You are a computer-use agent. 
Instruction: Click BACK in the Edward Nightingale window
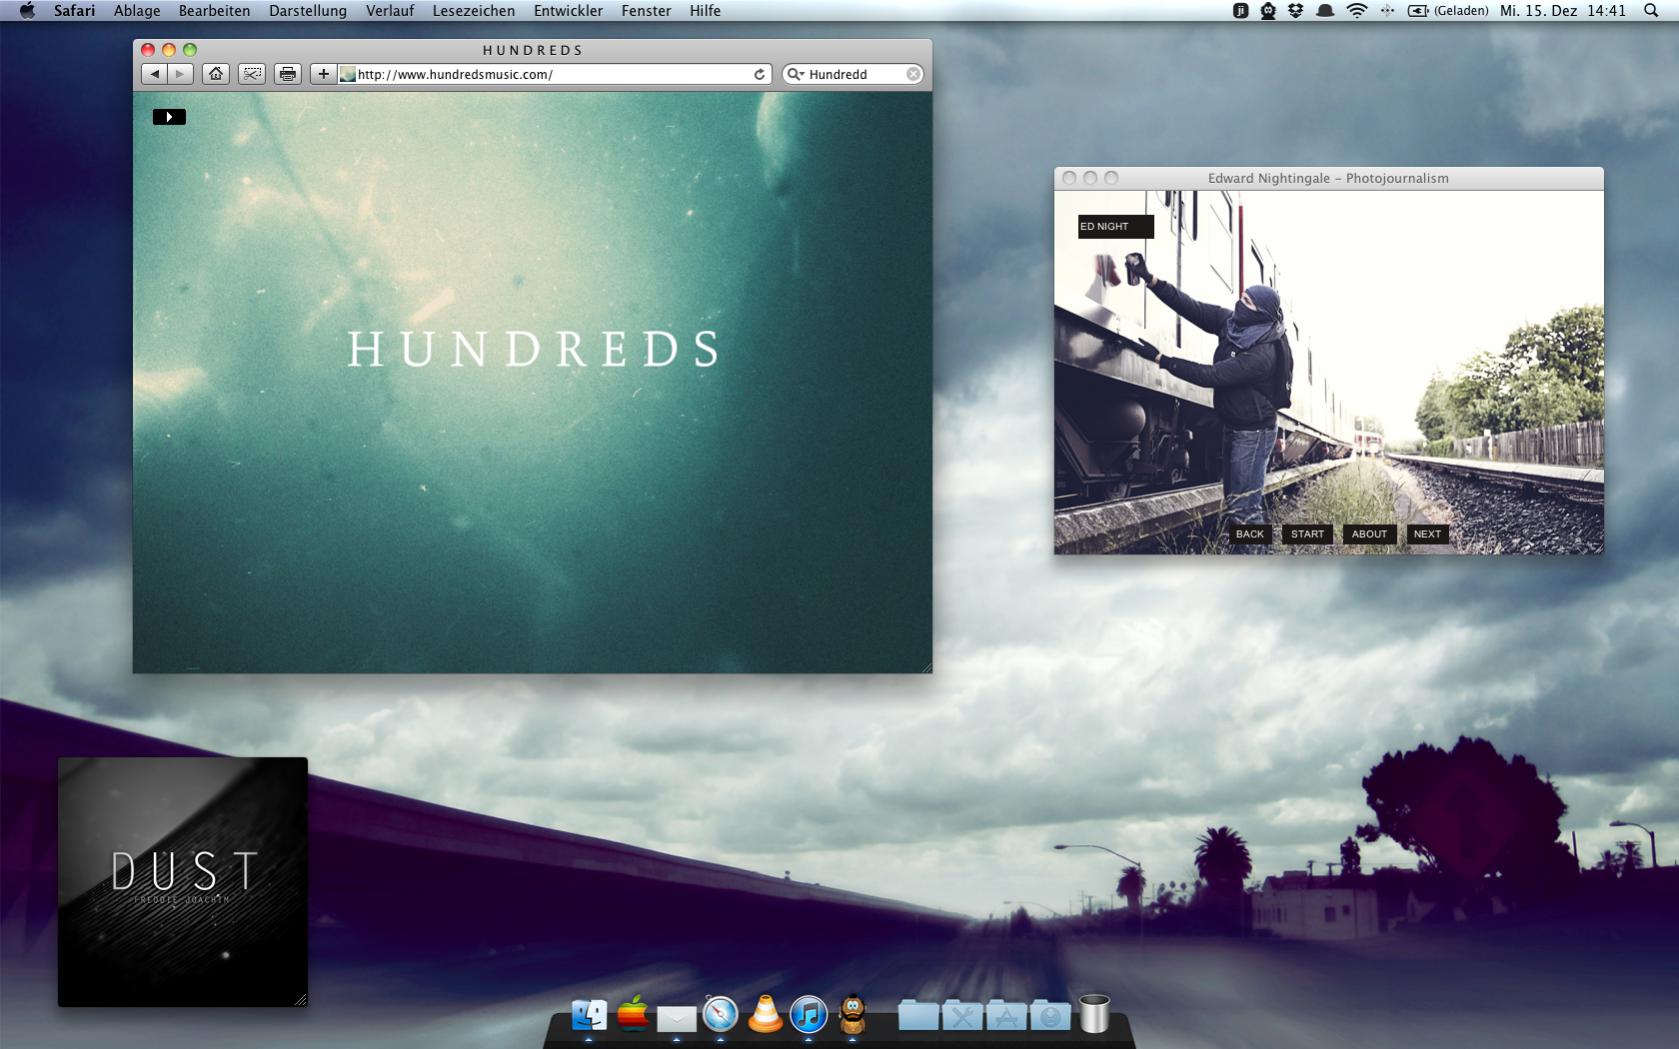1250,534
